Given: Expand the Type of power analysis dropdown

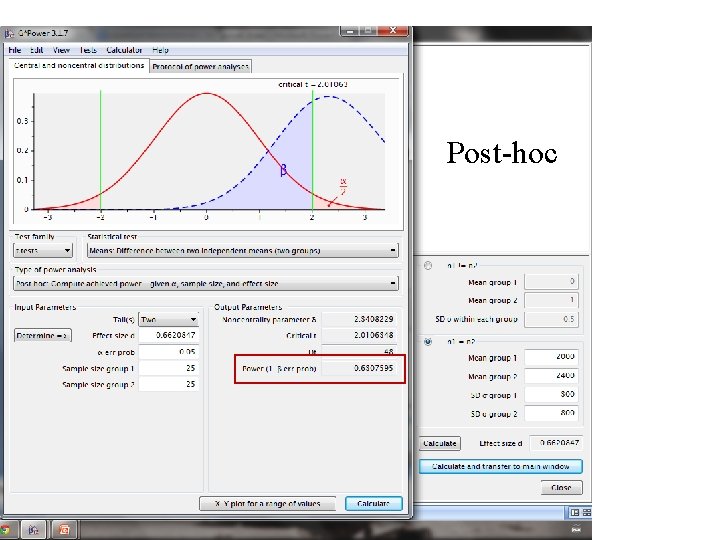Looking at the screenshot, I should point(206,284).
